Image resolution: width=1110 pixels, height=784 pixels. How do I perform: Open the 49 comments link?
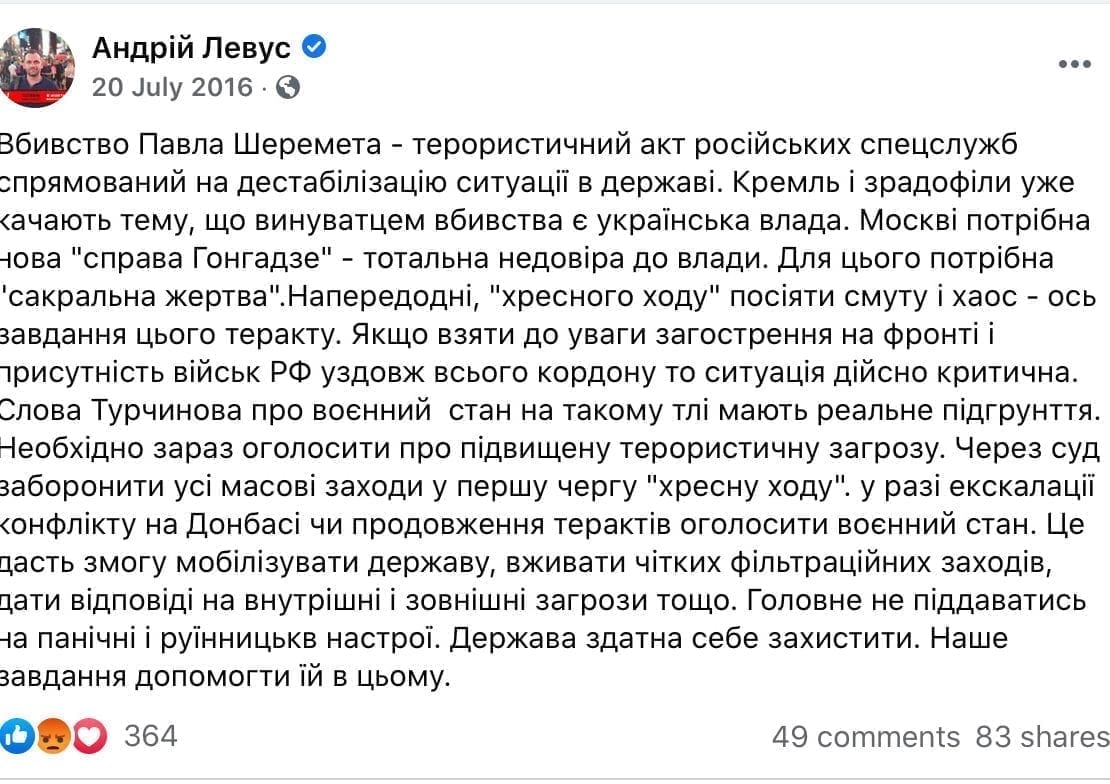pyautogui.click(x=866, y=737)
